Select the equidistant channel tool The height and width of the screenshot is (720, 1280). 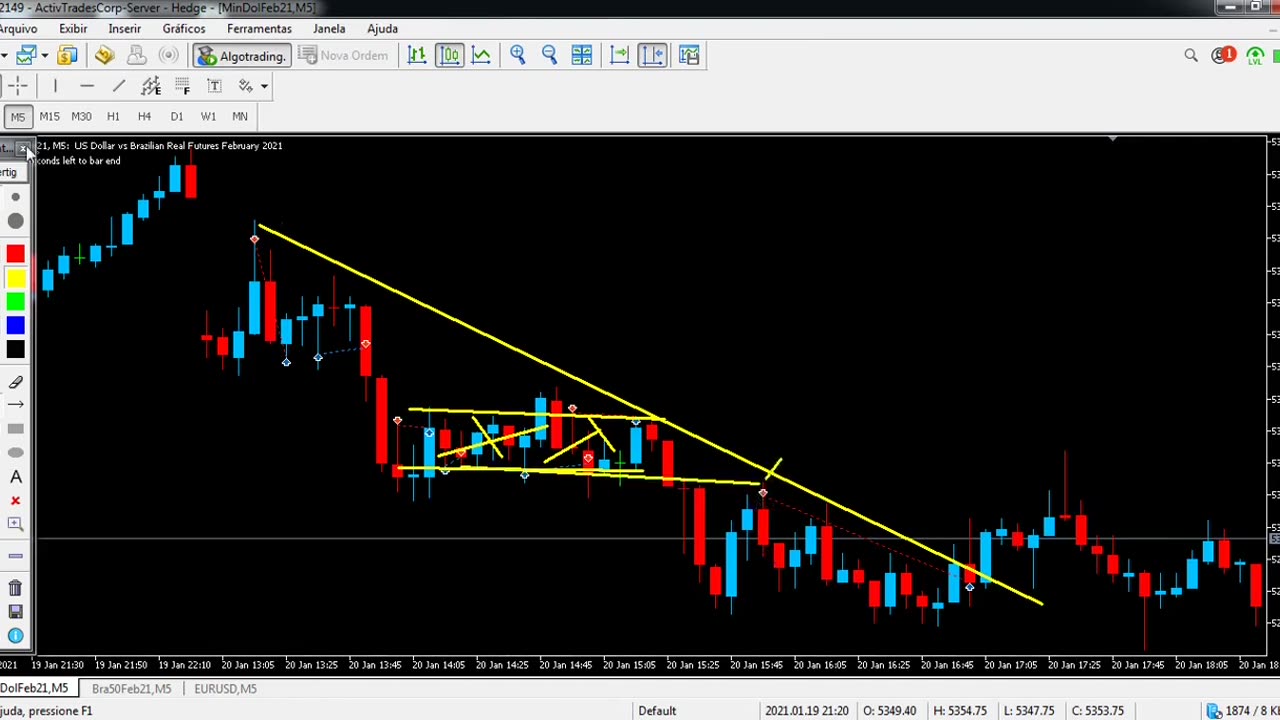[151, 86]
